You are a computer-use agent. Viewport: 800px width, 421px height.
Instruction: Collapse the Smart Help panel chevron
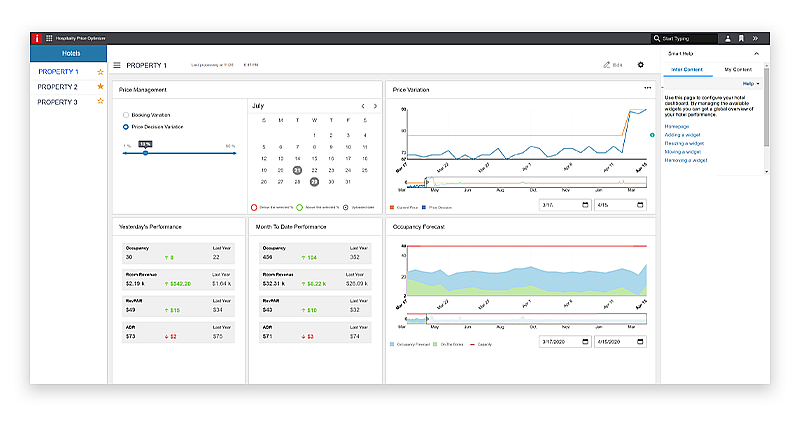pyautogui.click(x=757, y=54)
